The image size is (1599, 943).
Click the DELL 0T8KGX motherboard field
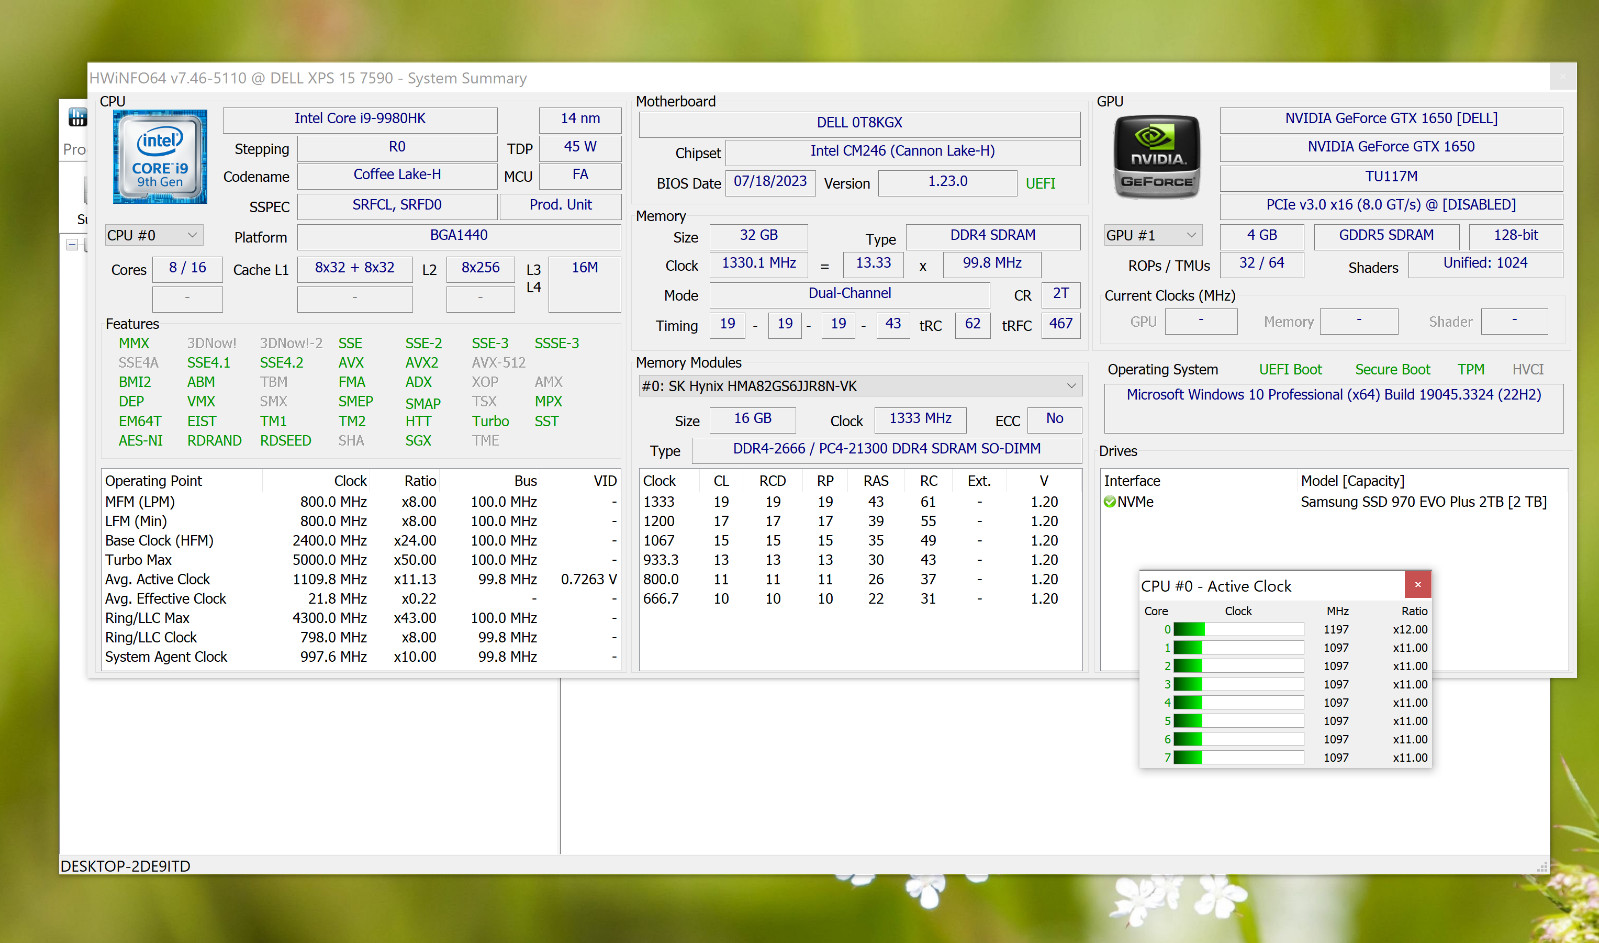[859, 123]
